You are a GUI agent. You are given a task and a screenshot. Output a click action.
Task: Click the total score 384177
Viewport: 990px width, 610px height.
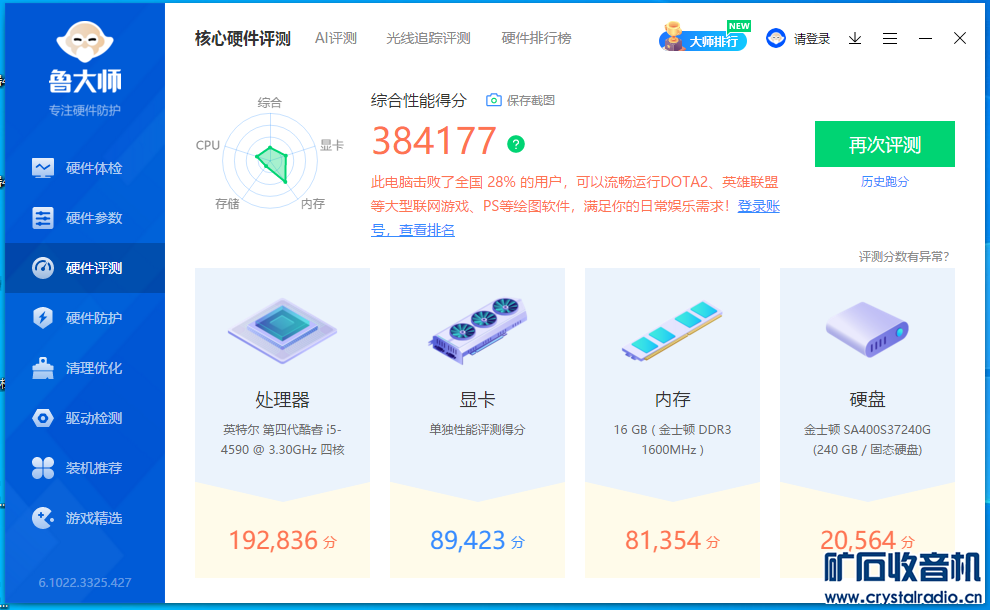point(434,141)
